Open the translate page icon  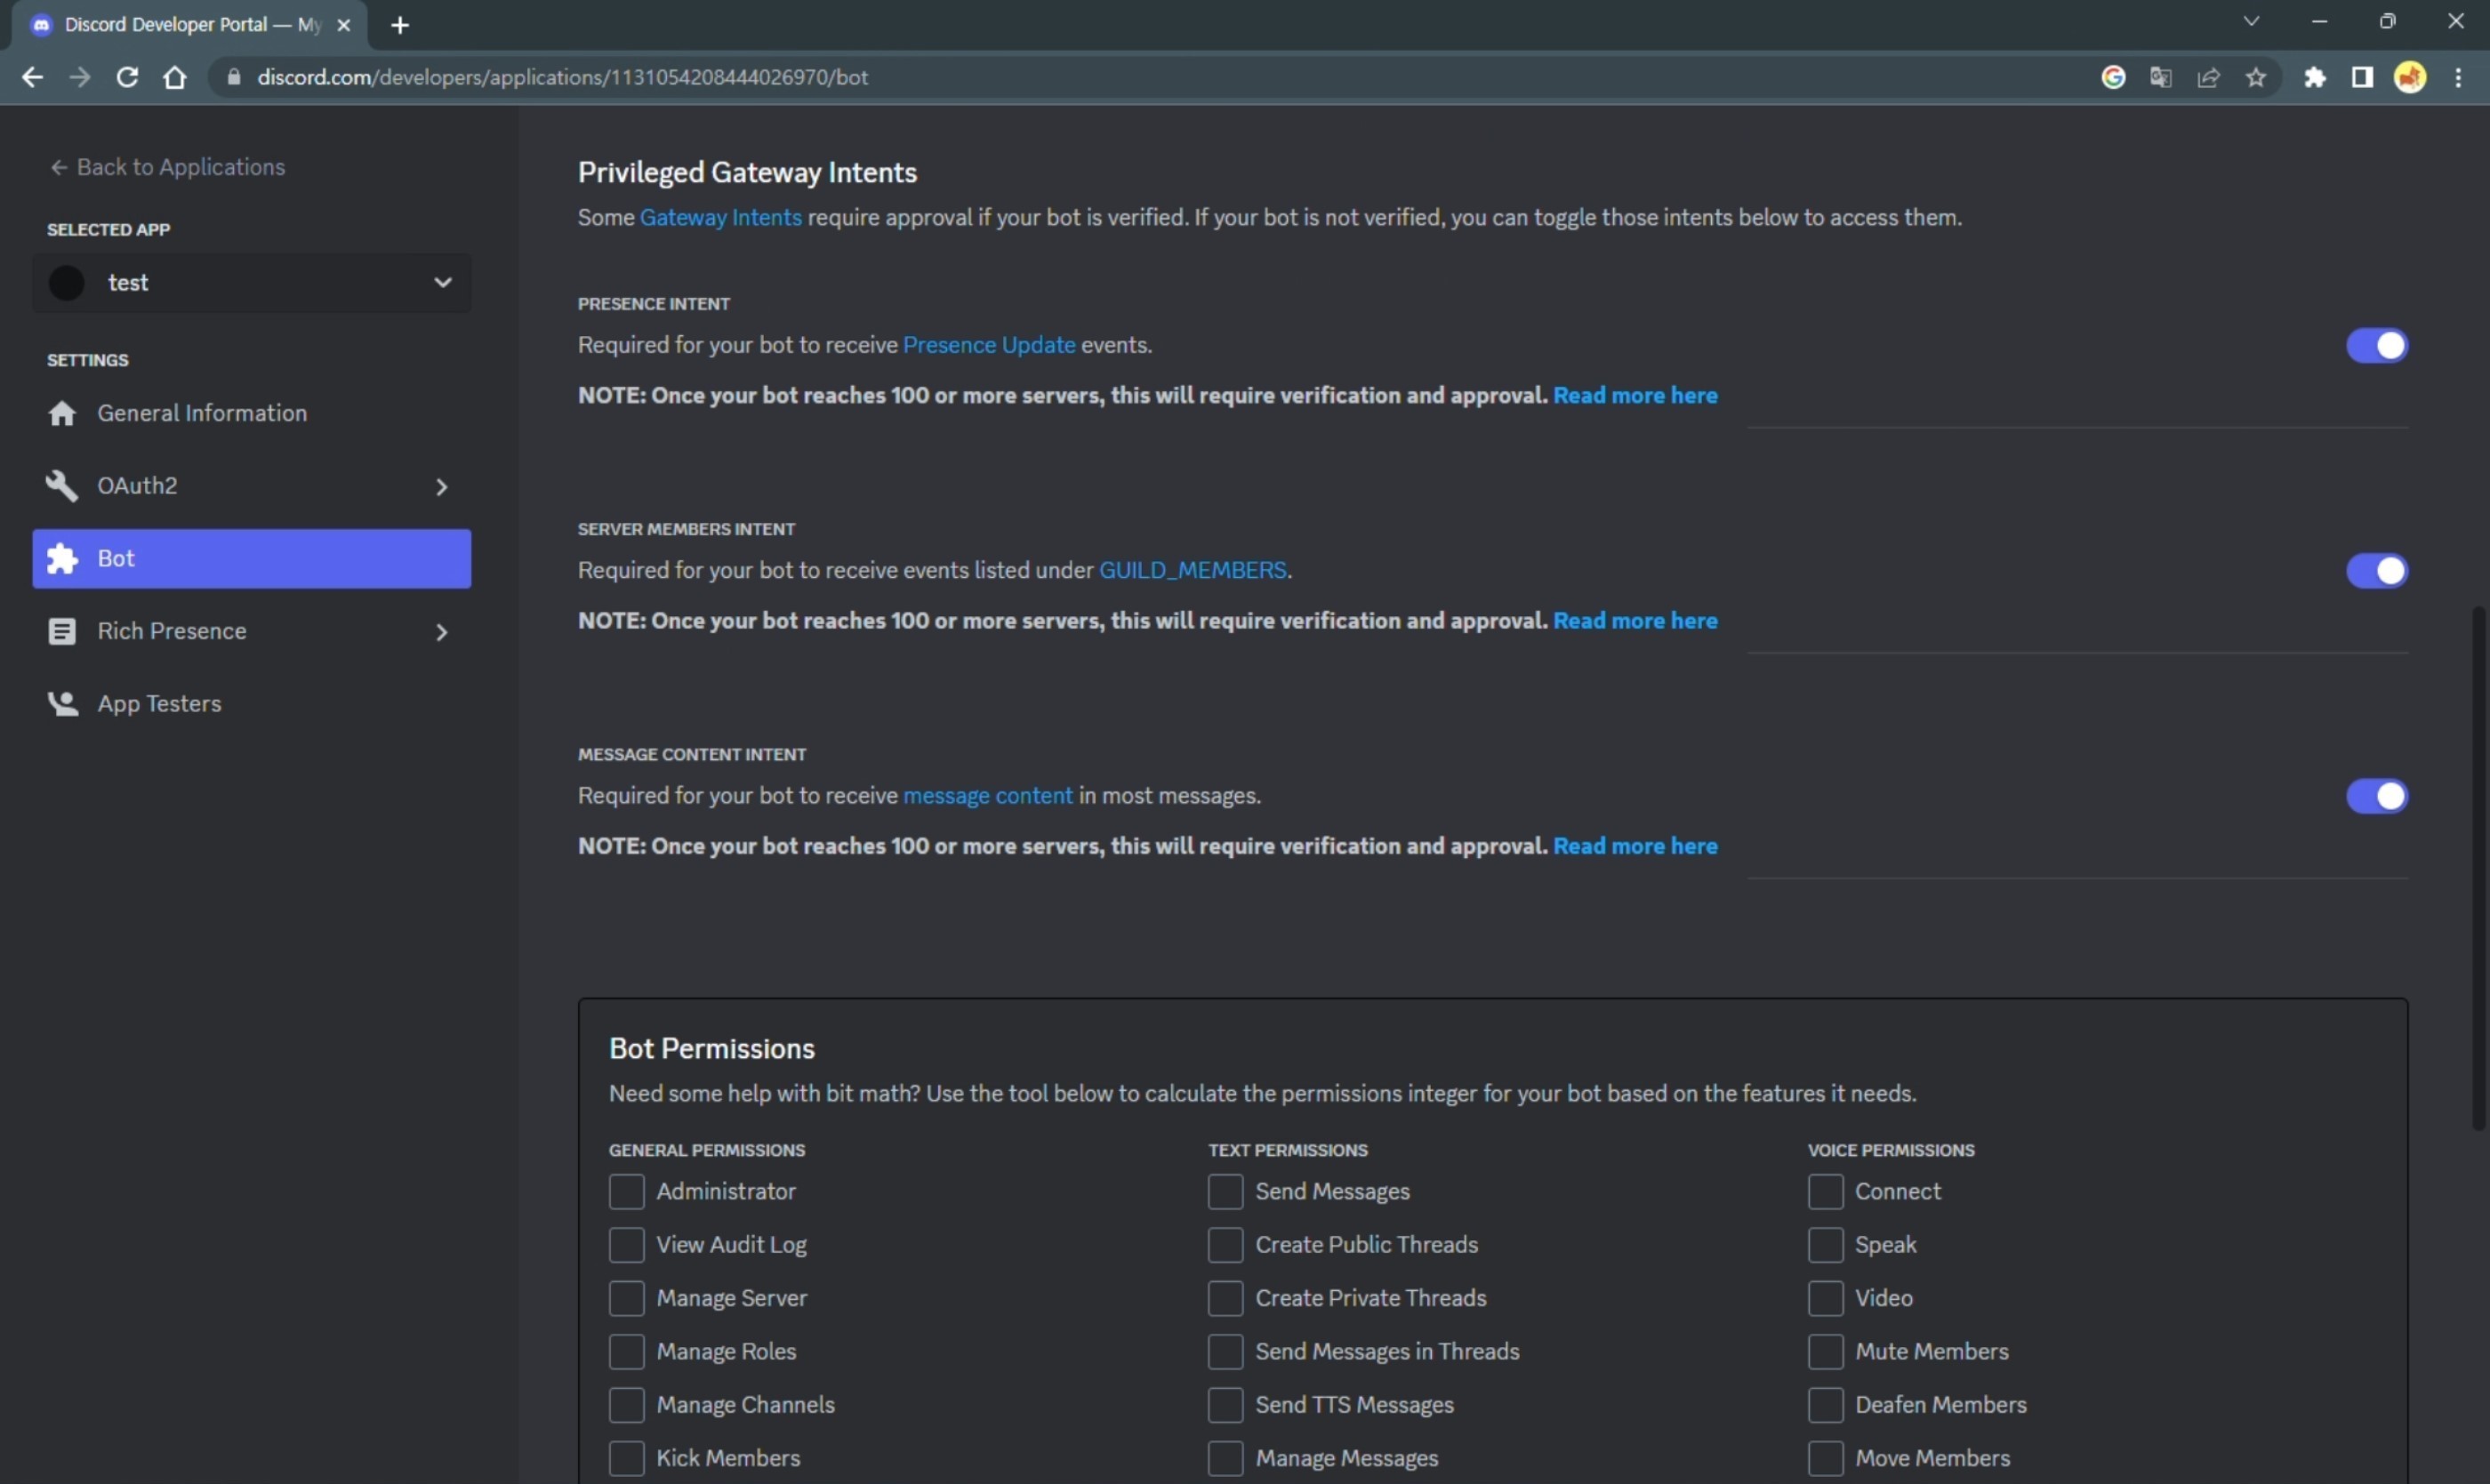coord(2161,77)
